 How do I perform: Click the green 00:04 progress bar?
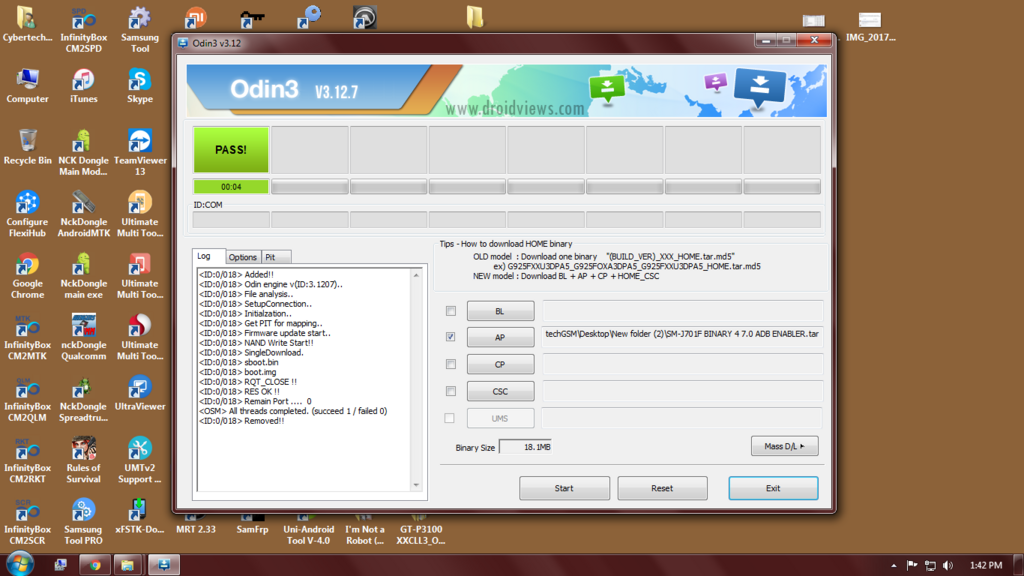pyautogui.click(x=231, y=187)
